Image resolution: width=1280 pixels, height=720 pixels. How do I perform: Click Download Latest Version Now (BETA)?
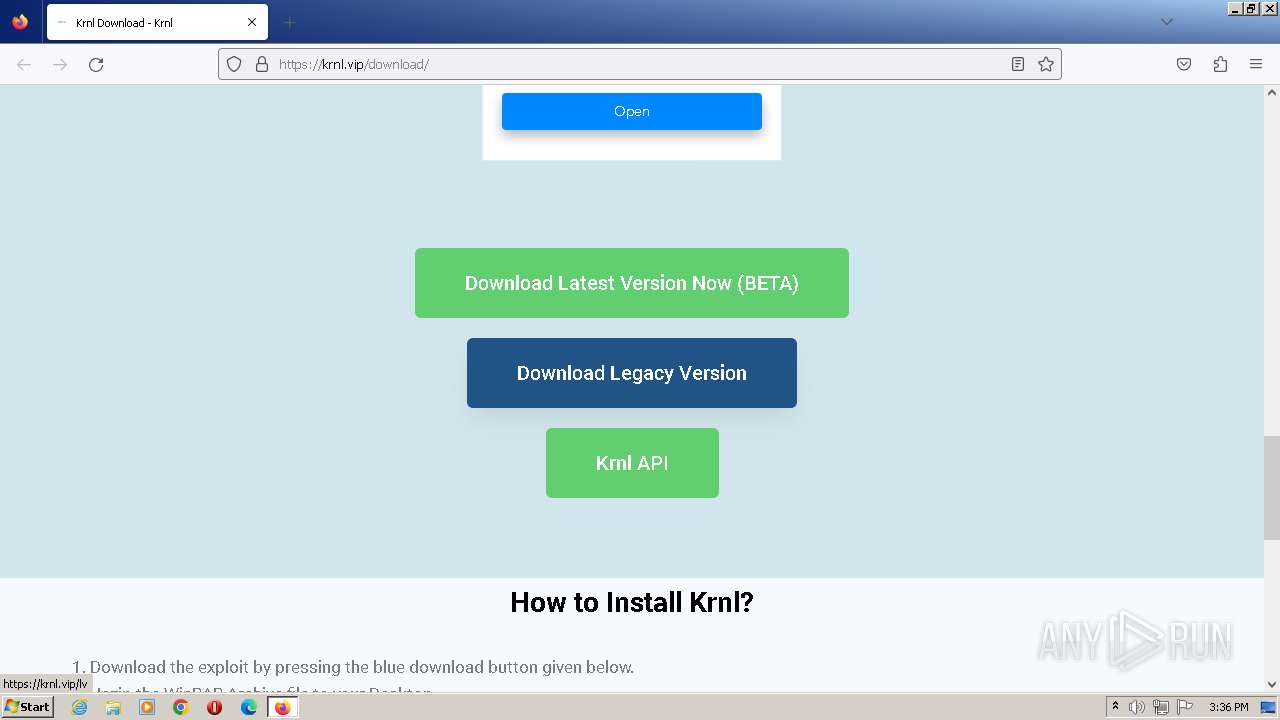[632, 283]
